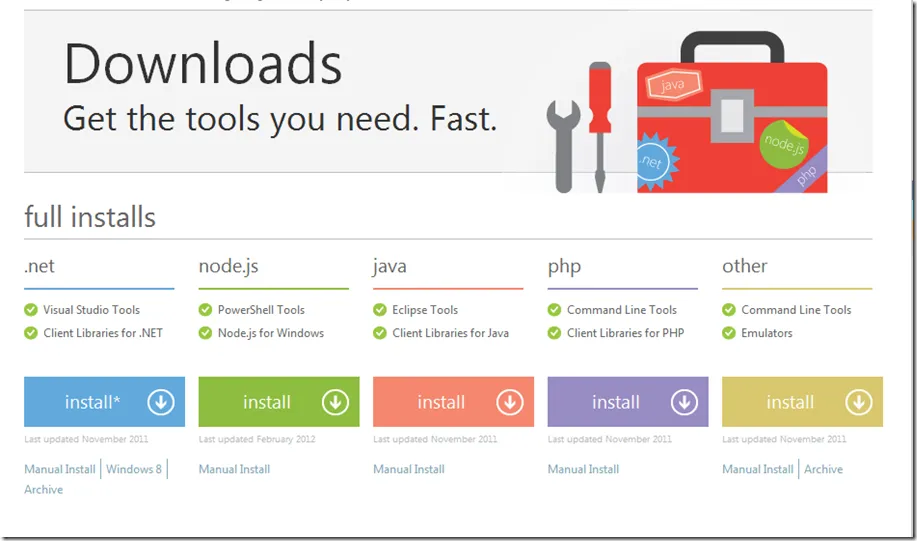Image resolution: width=917 pixels, height=541 pixels.
Task: Click the green check beside Client Libraries for PHP
Action: pos(554,333)
